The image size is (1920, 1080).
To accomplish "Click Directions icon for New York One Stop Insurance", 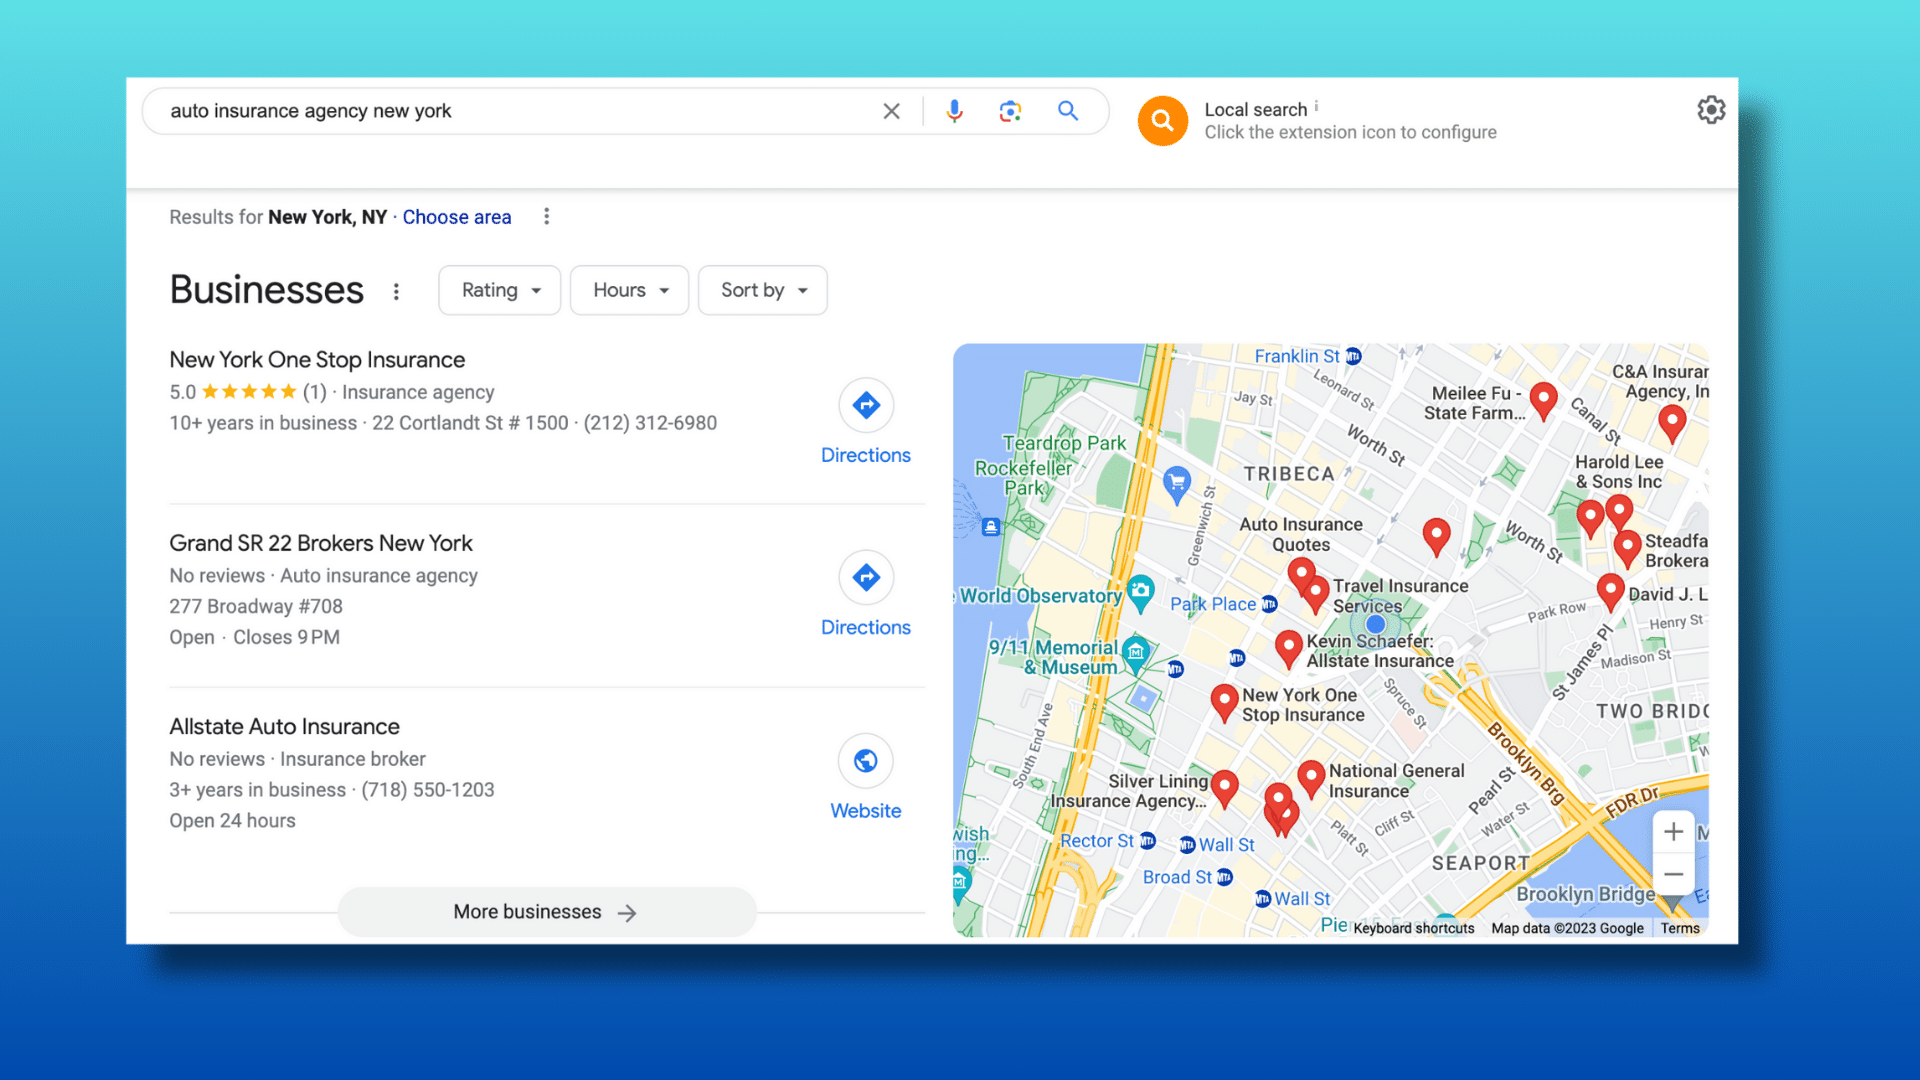I will click(x=866, y=405).
